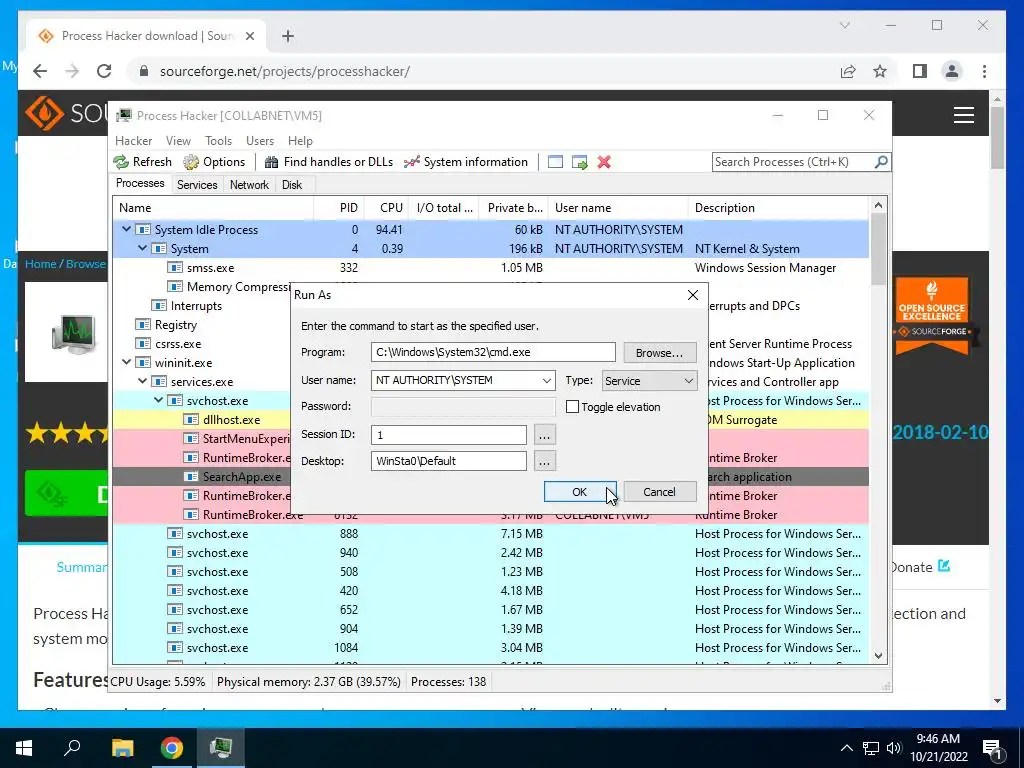Open Chrome side panel icon
This screenshot has height=768, width=1024.
pyautogui.click(x=920, y=71)
